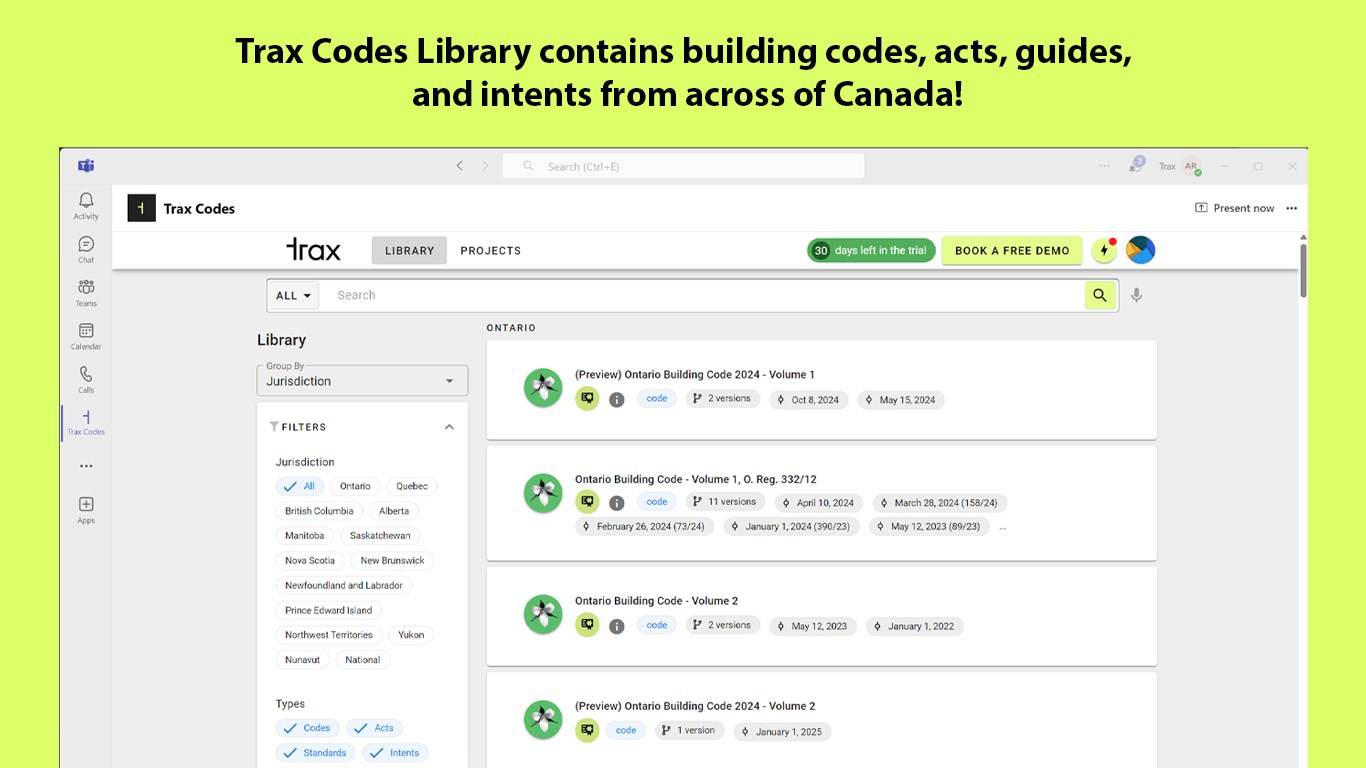Open the Activity feed in Teams sidebar
The width and height of the screenshot is (1366, 768).
86,206
